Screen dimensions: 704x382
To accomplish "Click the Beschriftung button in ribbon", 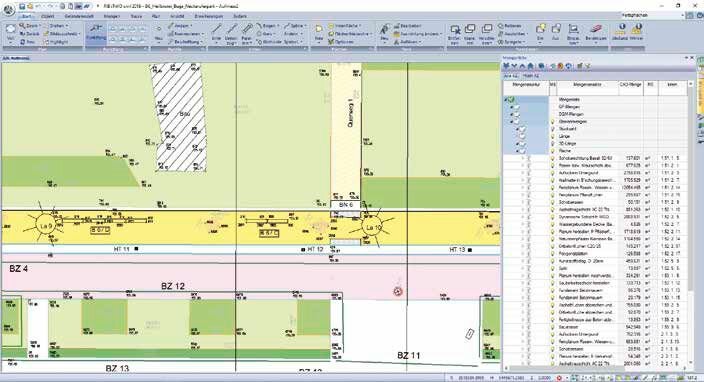I will (x=185, y=42).
